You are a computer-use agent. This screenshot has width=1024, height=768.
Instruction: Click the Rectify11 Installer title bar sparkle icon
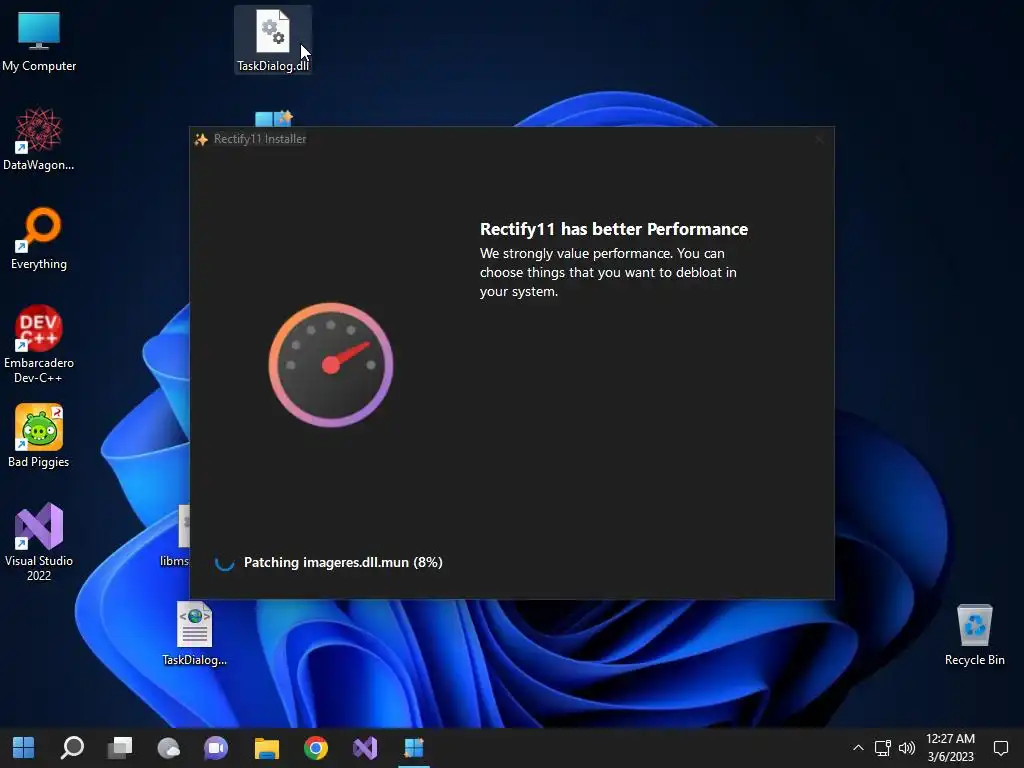(201, 139)
